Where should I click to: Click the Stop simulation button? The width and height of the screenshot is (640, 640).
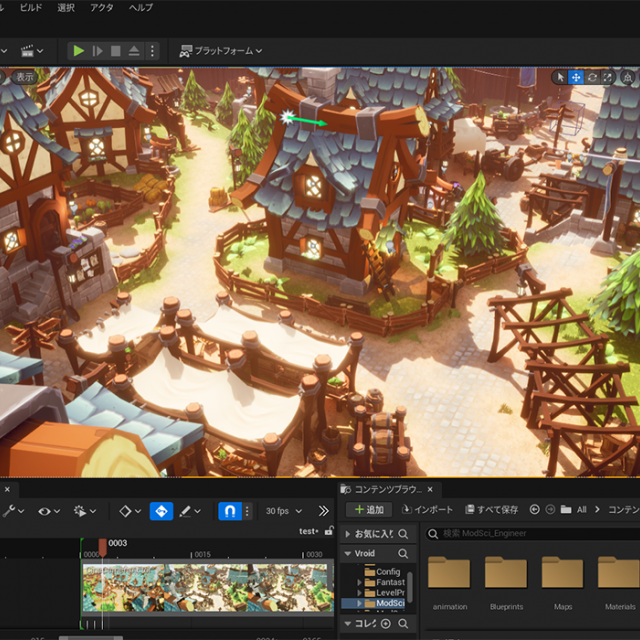(116, 50)
